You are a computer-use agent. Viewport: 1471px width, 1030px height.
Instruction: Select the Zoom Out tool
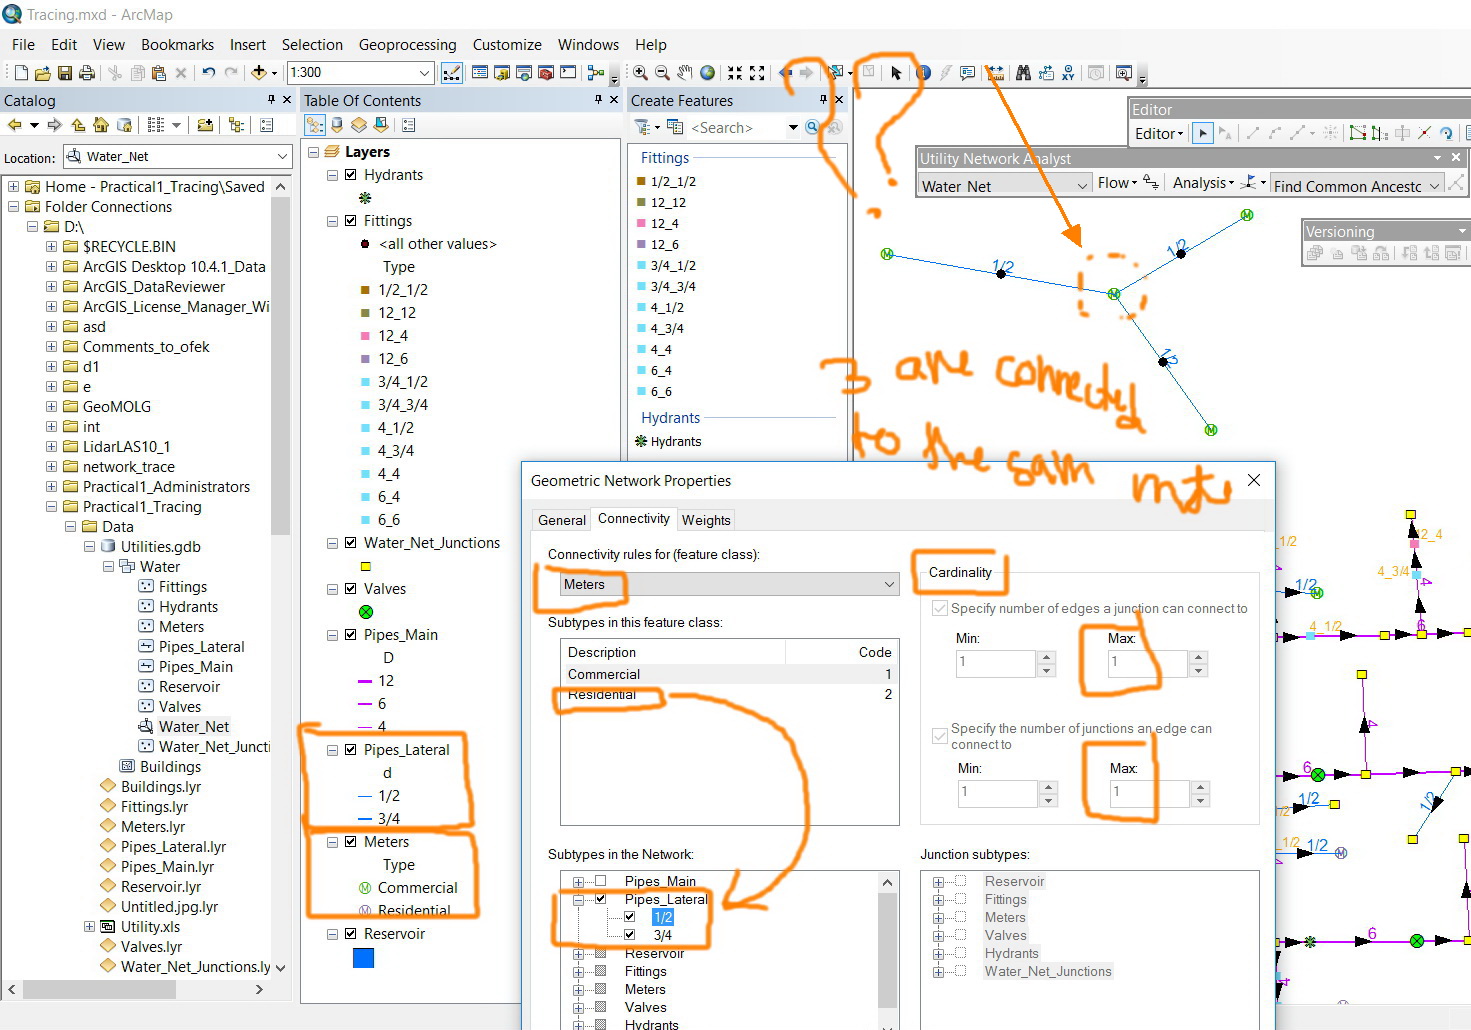[x=662, y=73]
